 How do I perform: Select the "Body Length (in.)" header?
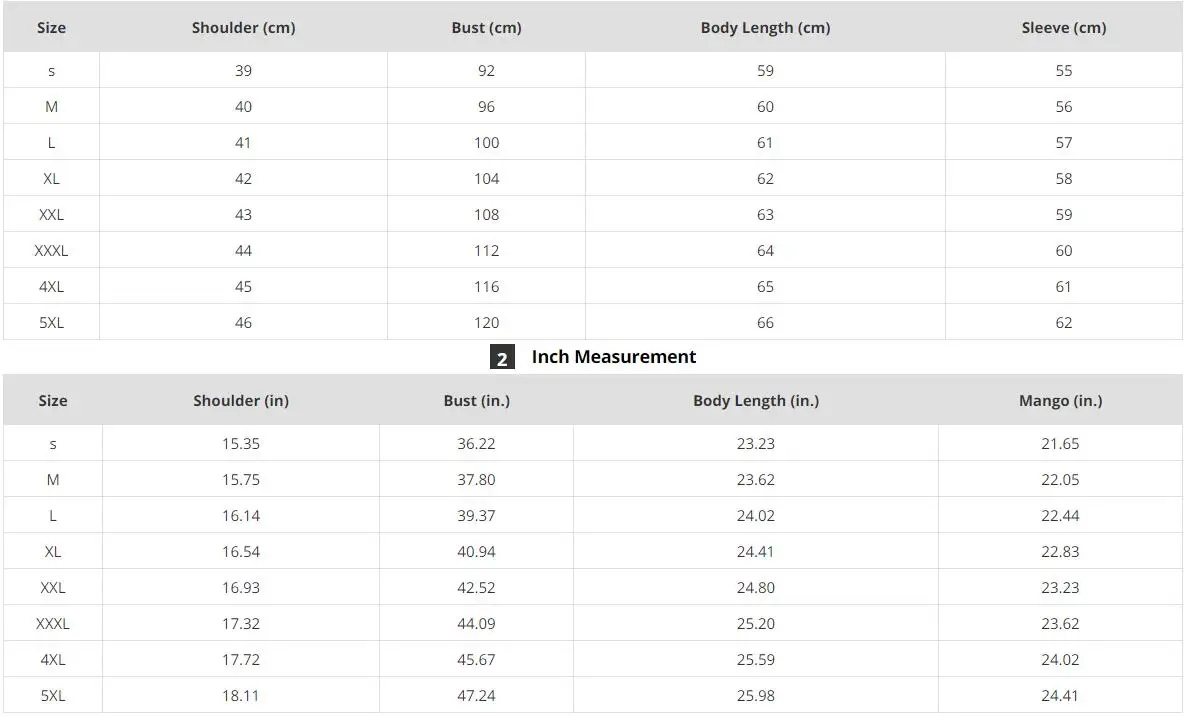coord(756,401)
